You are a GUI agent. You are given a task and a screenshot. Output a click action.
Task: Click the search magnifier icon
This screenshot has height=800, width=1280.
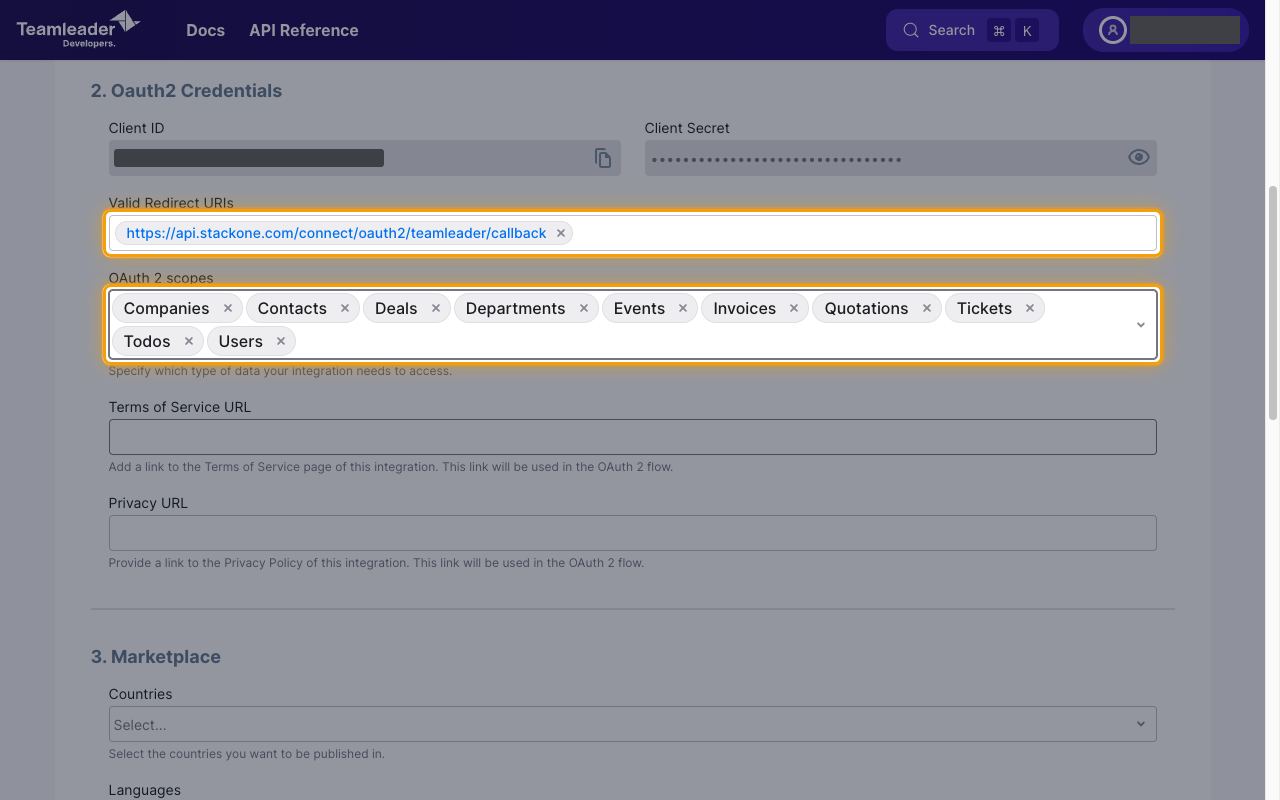click(x=911, y=30)
